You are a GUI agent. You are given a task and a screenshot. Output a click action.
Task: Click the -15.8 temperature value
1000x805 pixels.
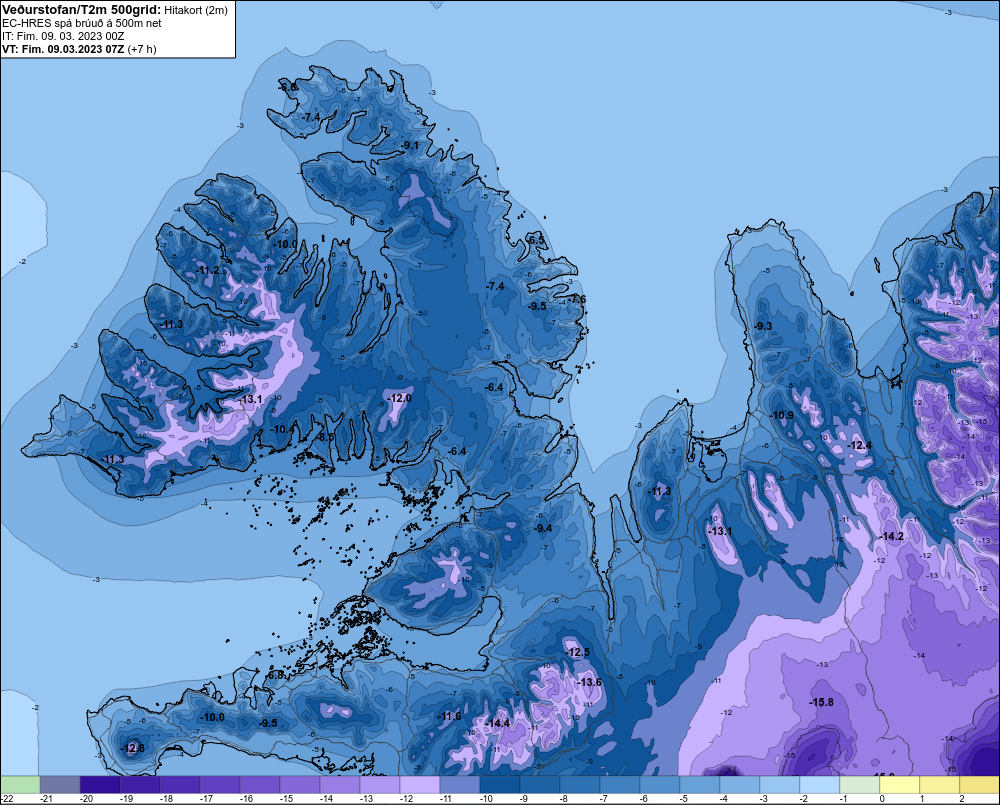pyautogui.click(x=821, y=702)
